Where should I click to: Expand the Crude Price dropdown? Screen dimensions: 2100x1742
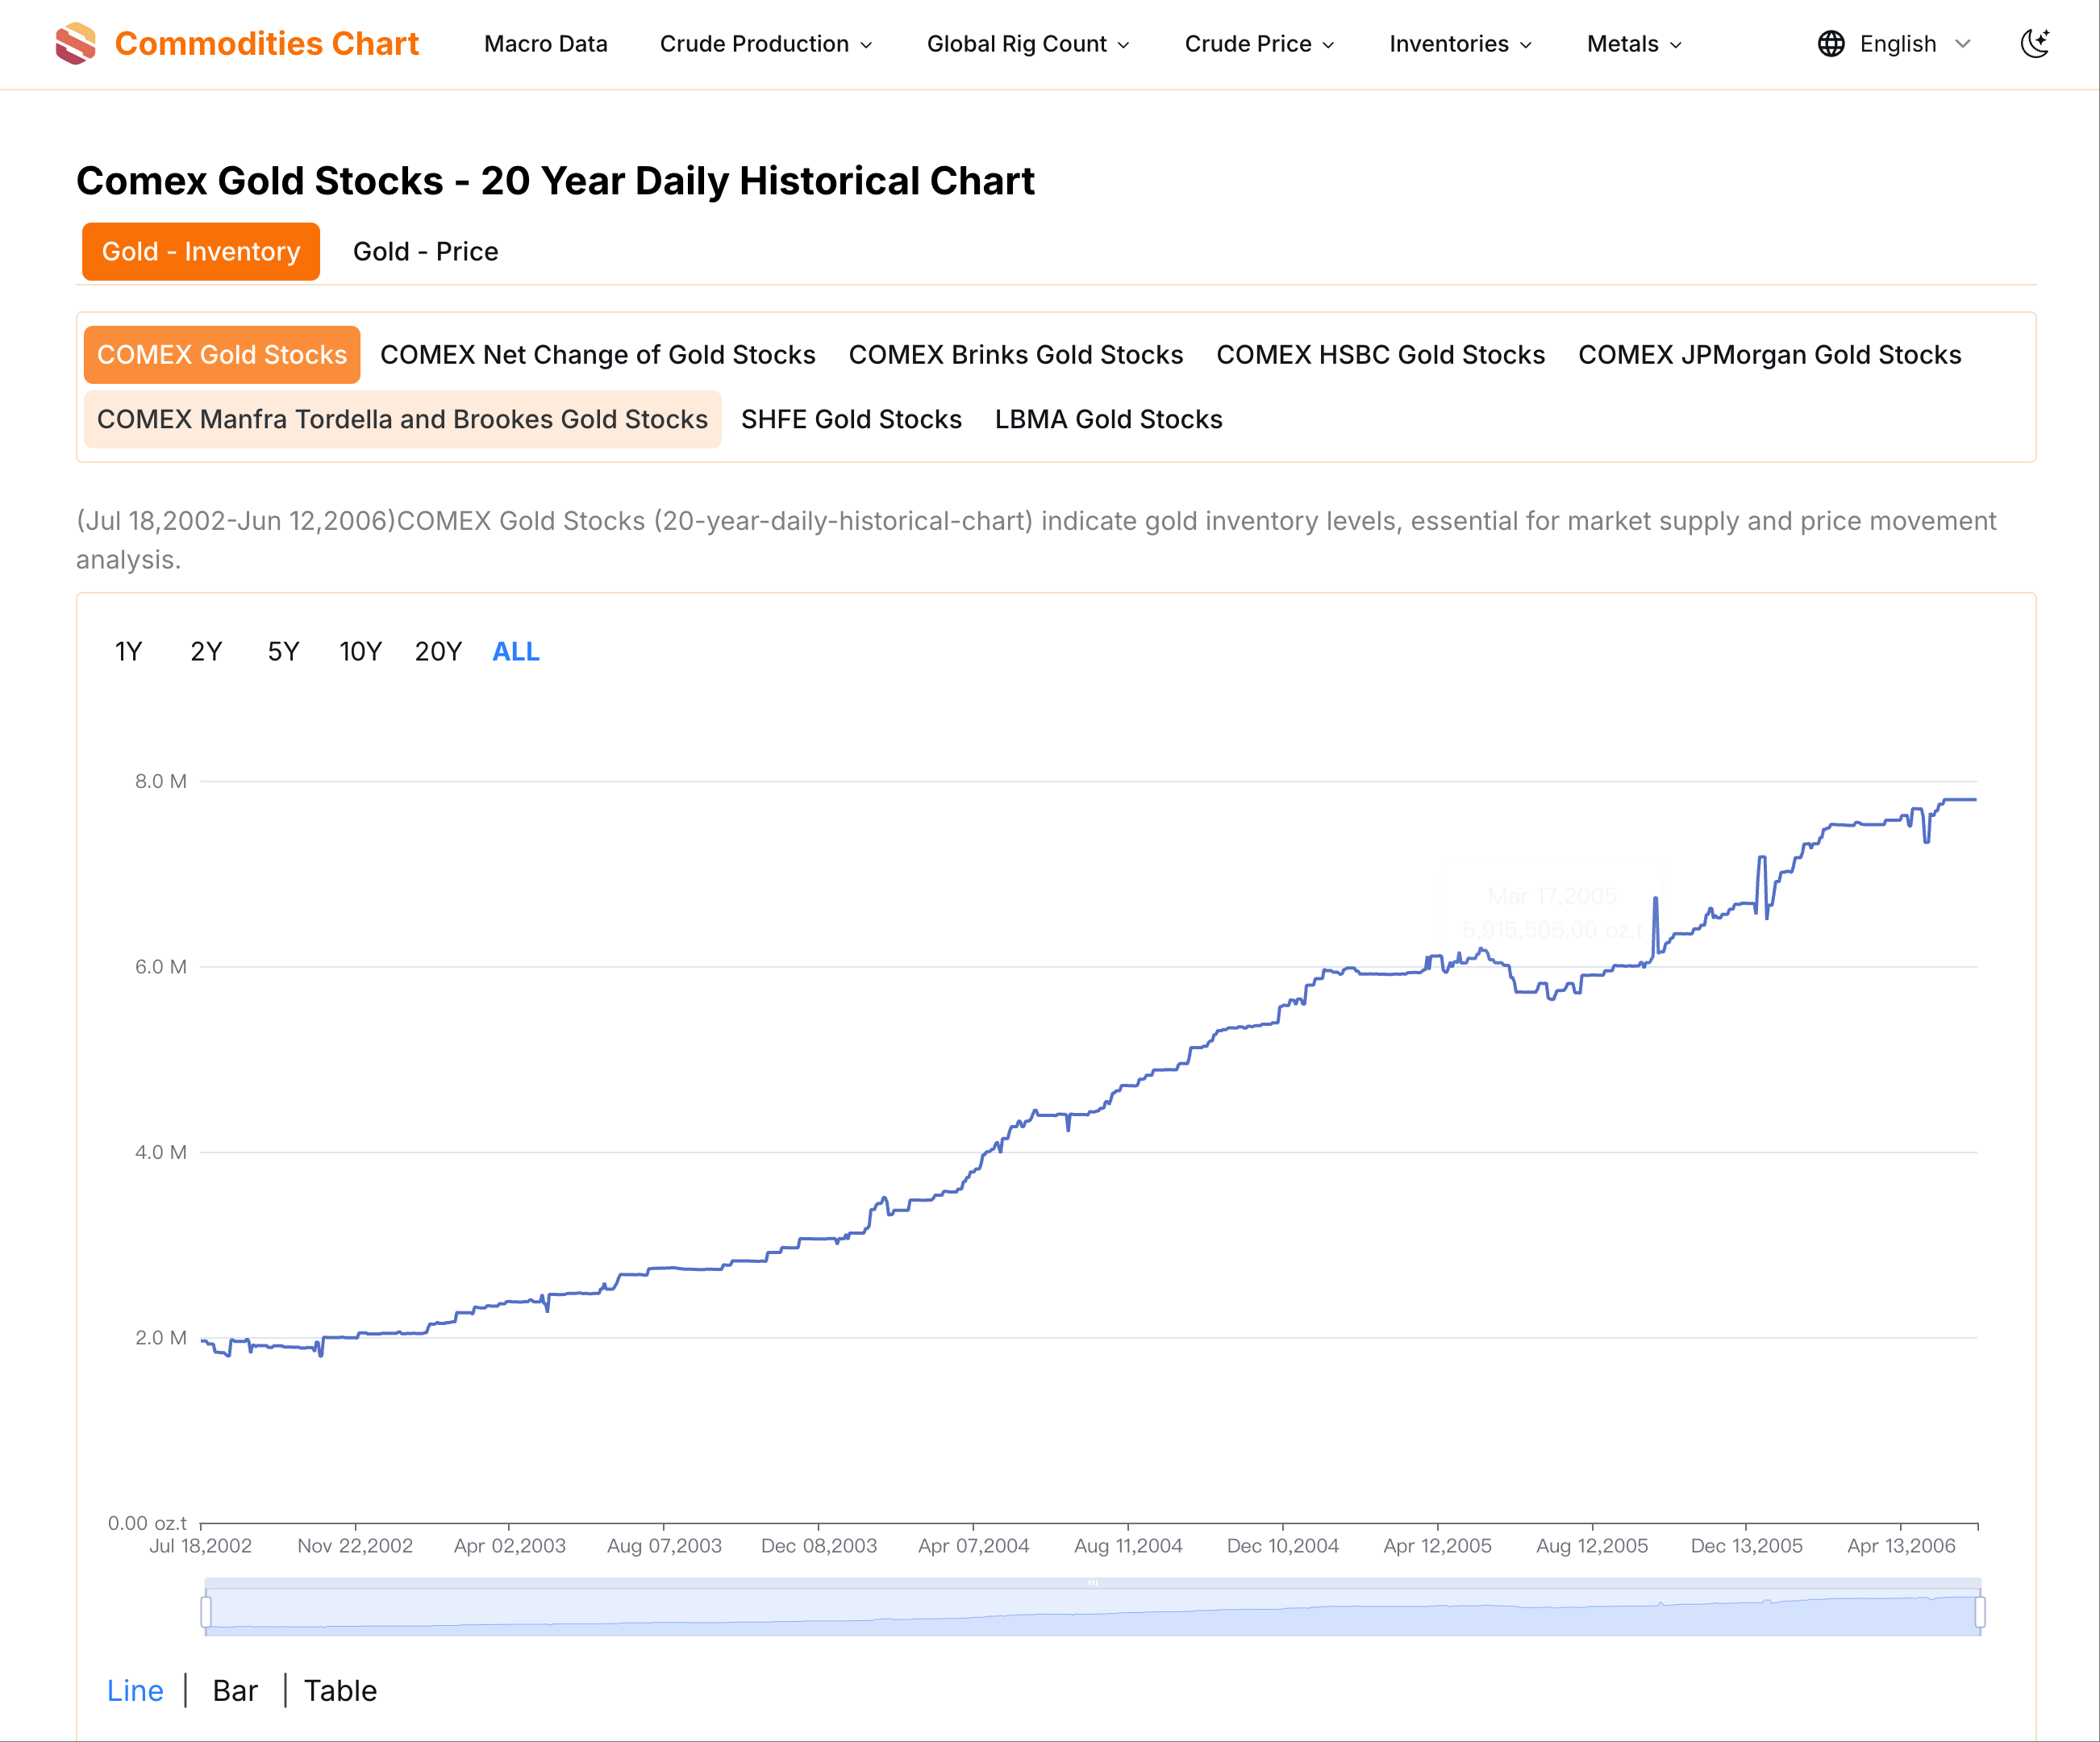point(1260,44)
